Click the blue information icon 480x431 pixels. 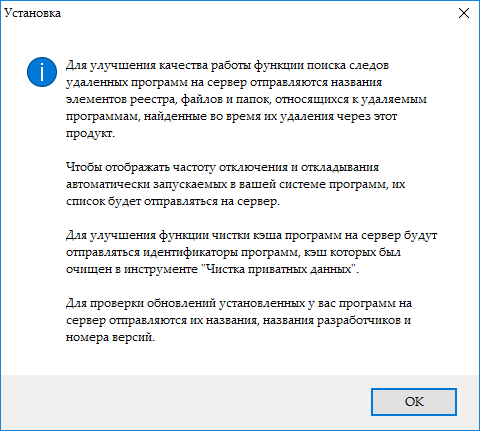pos(42,72)
